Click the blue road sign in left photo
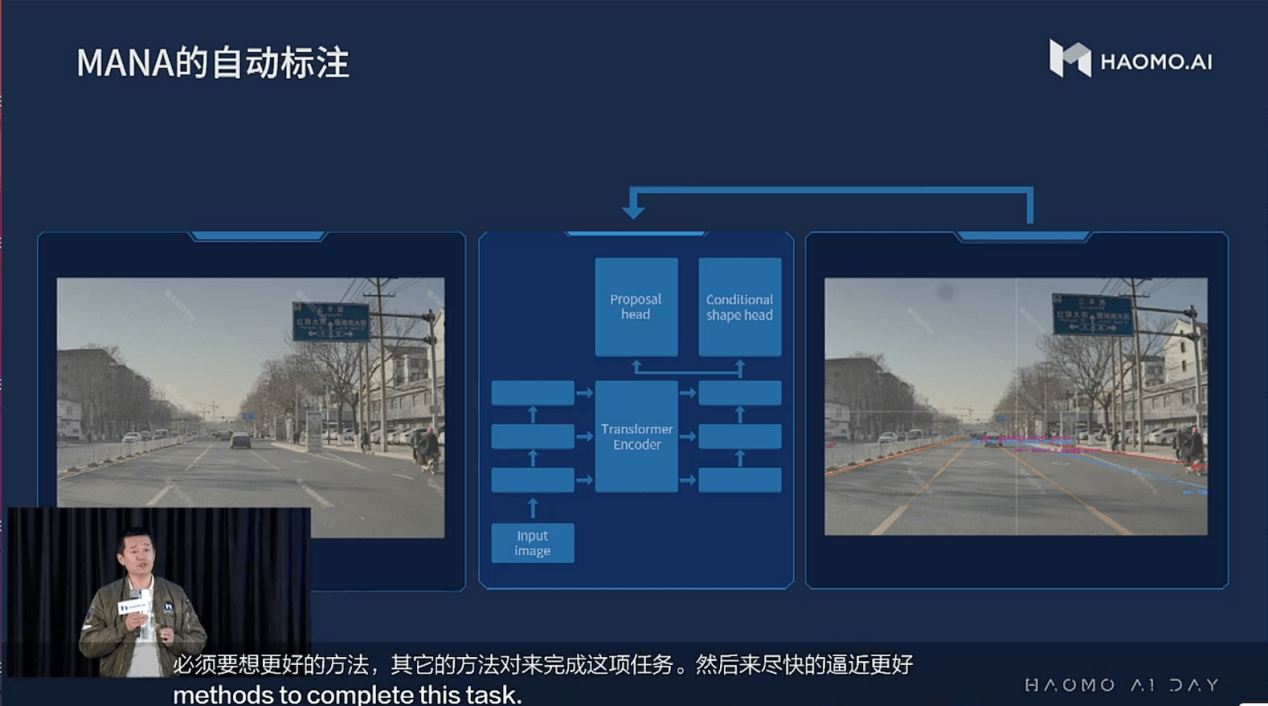The width and height of the screenshot is (1268, 706). point(331,321)
